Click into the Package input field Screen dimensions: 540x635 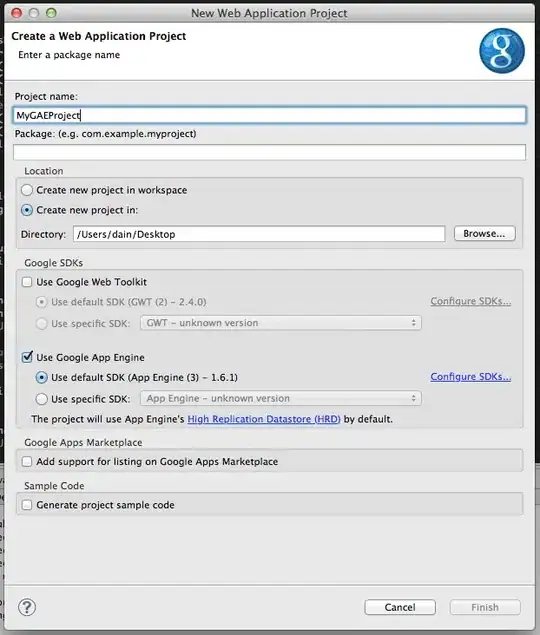(x=269, y=152)
